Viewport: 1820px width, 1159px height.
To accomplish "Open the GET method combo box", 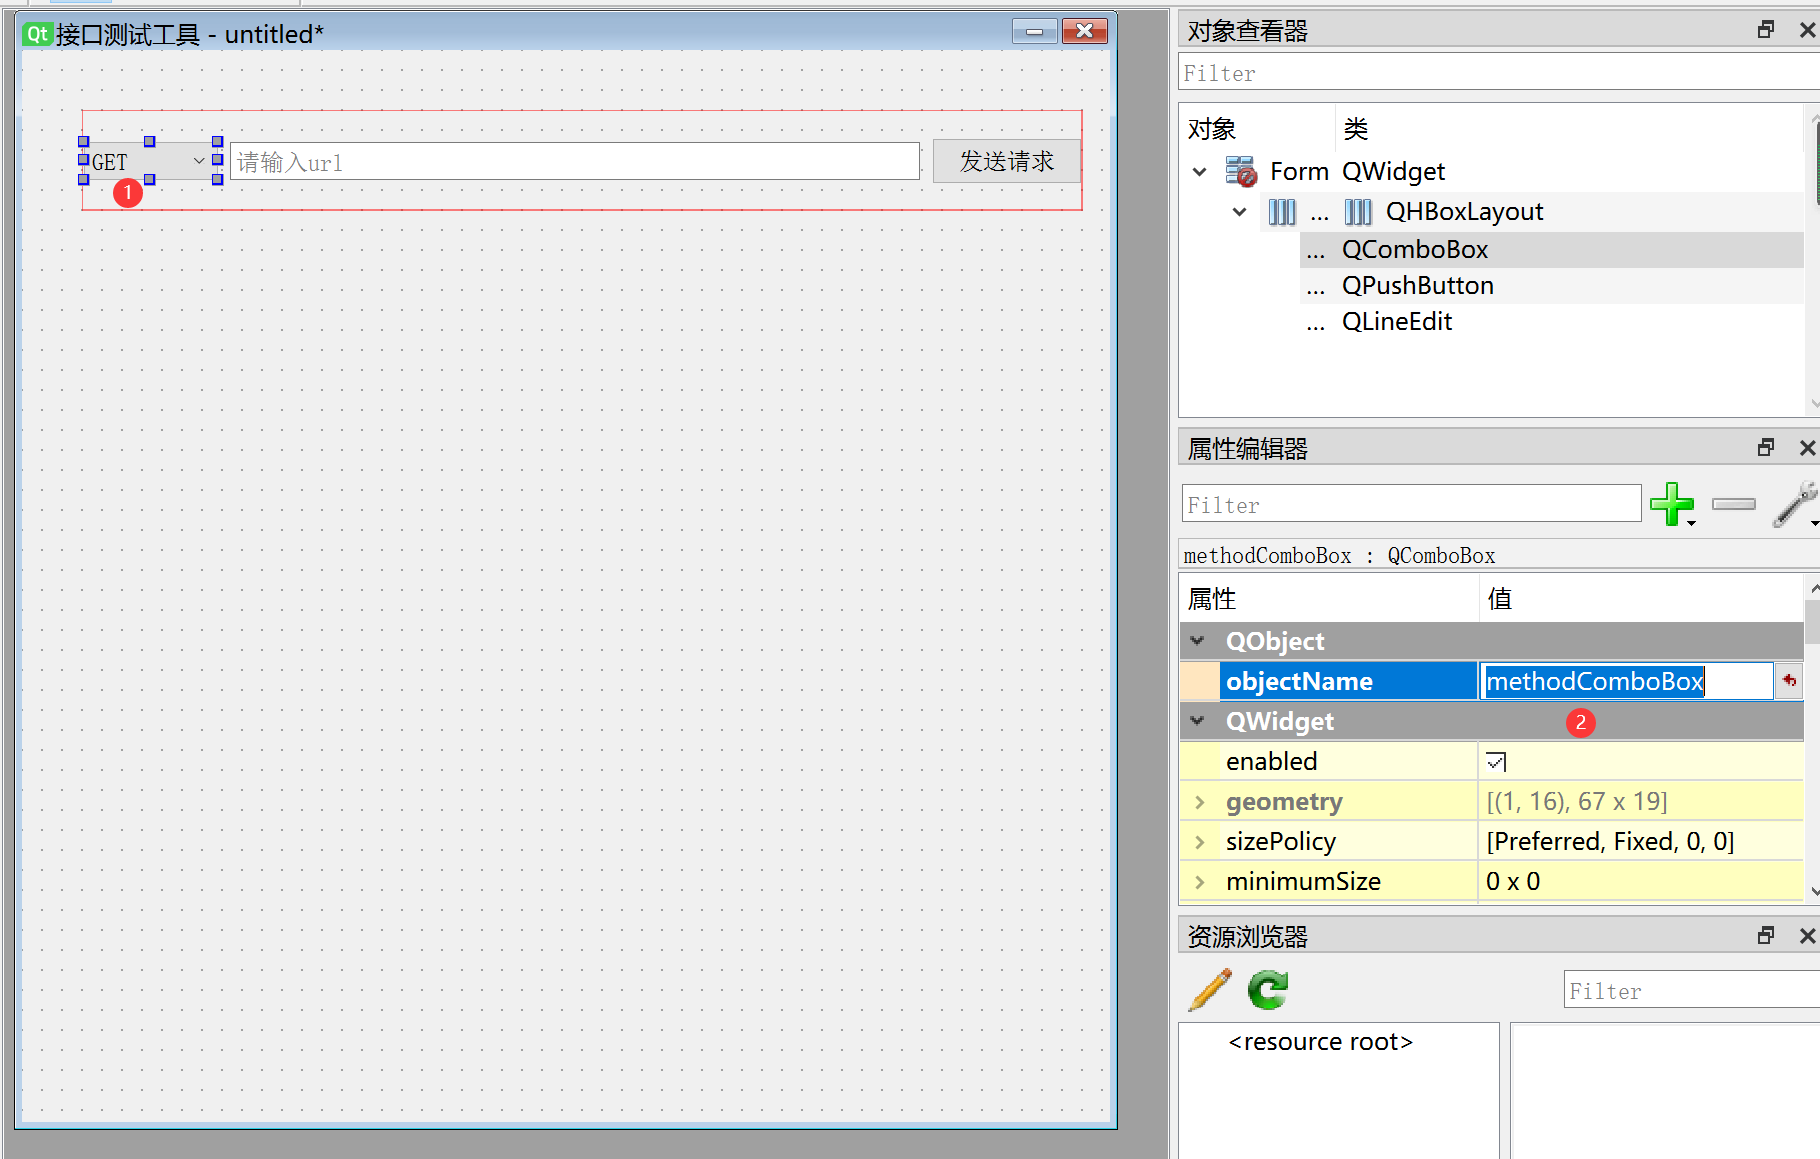I will point(150,161).
